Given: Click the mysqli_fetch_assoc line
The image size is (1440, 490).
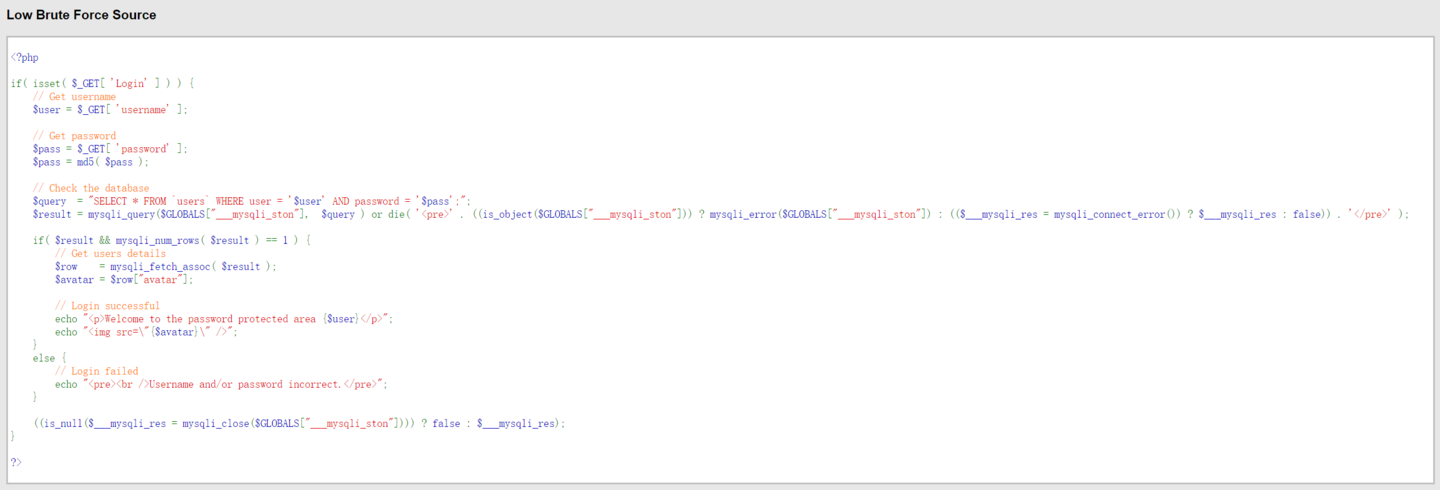Looking at the screenshot, I should point(166,267).
